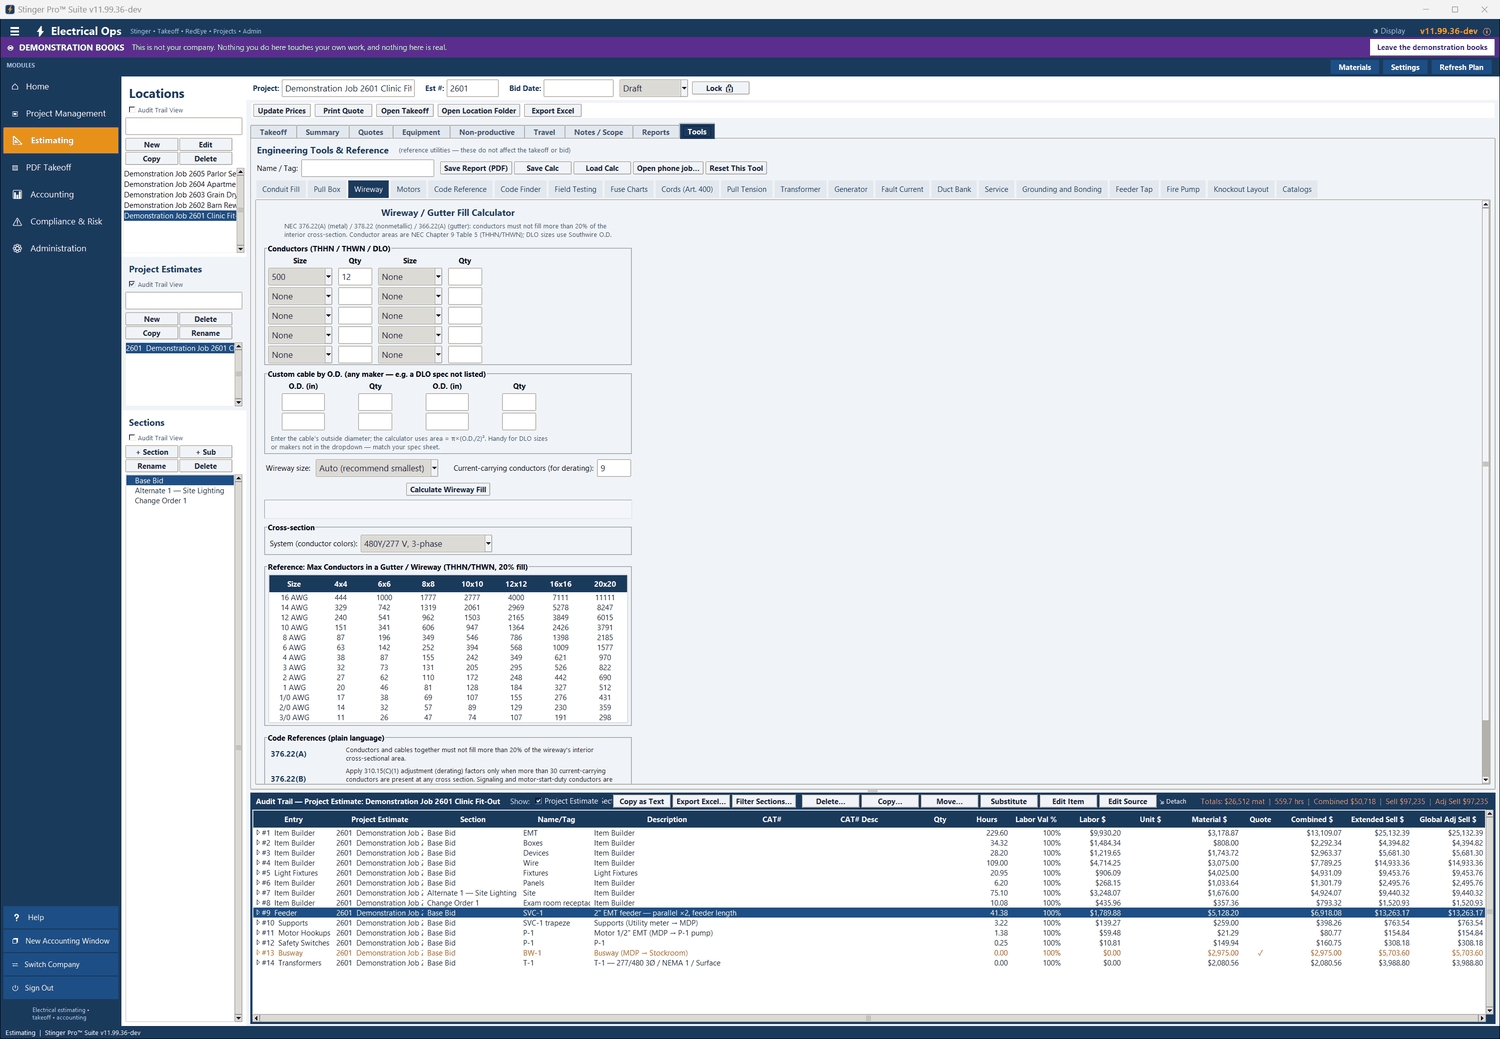
Task: Open the Wireway size dropdown
Action: pos(377,468)
